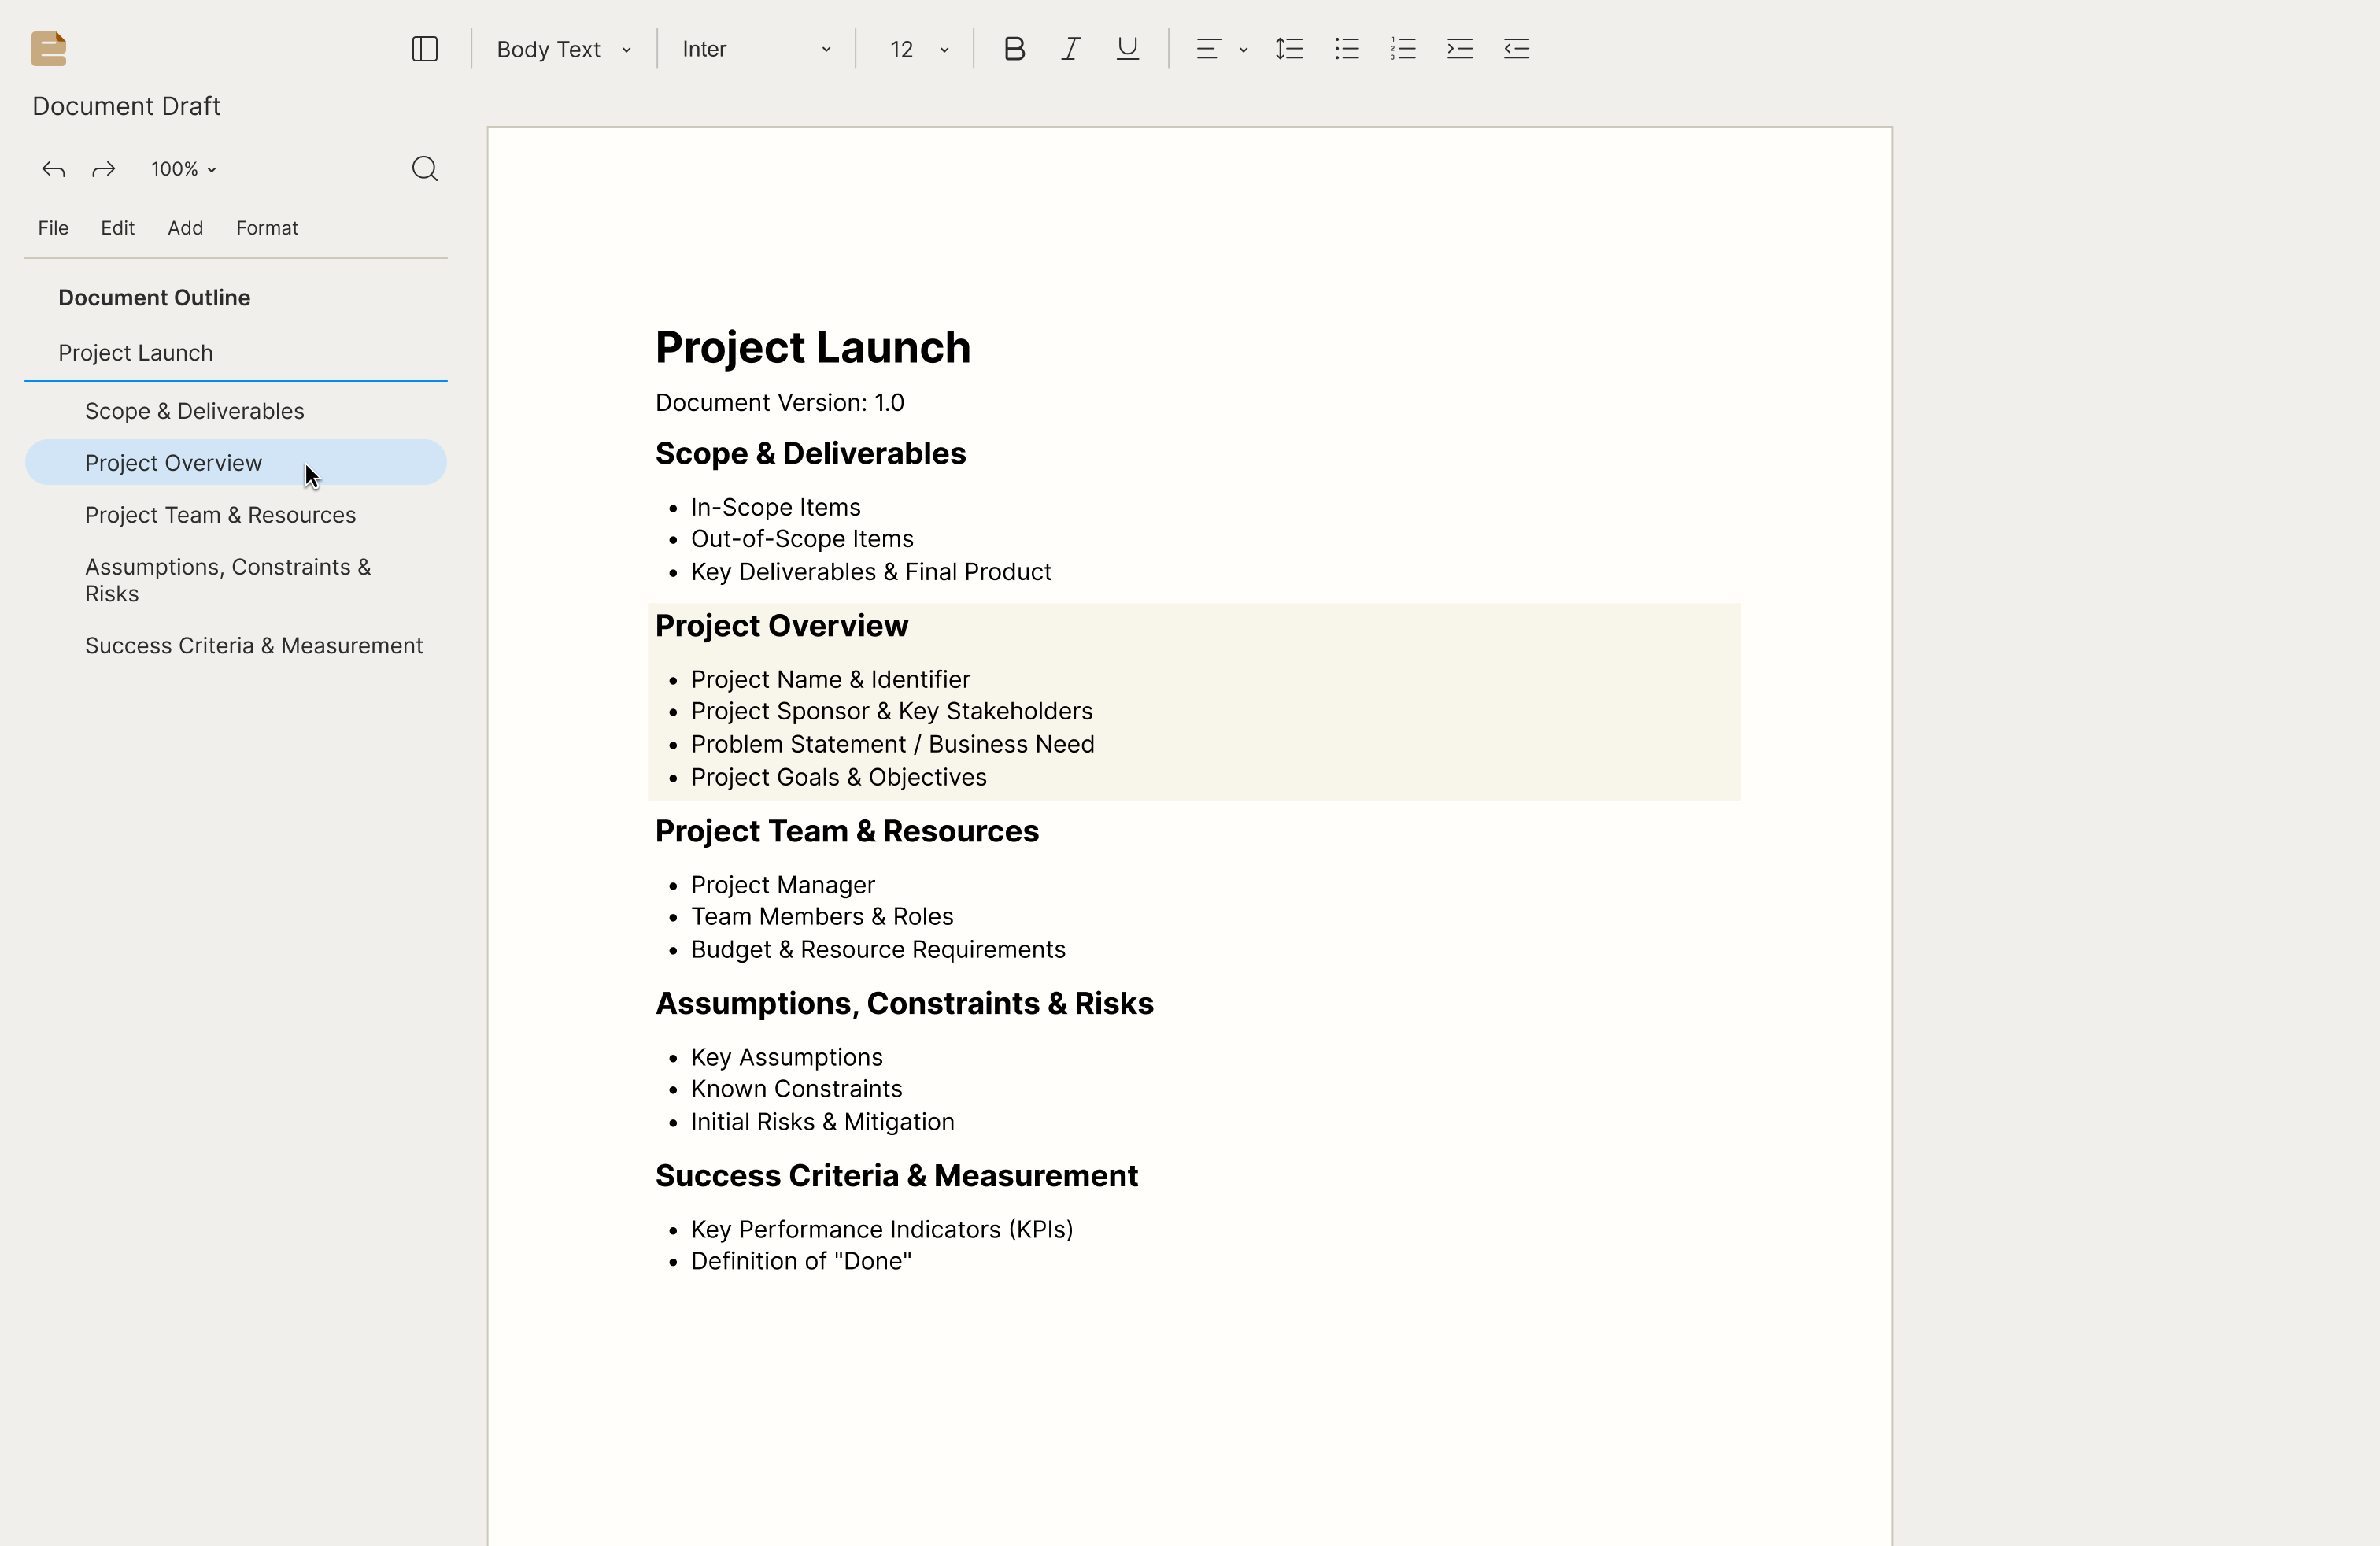Toggle underline formatting
2380x1546 pixels.
coord(1128,49)
